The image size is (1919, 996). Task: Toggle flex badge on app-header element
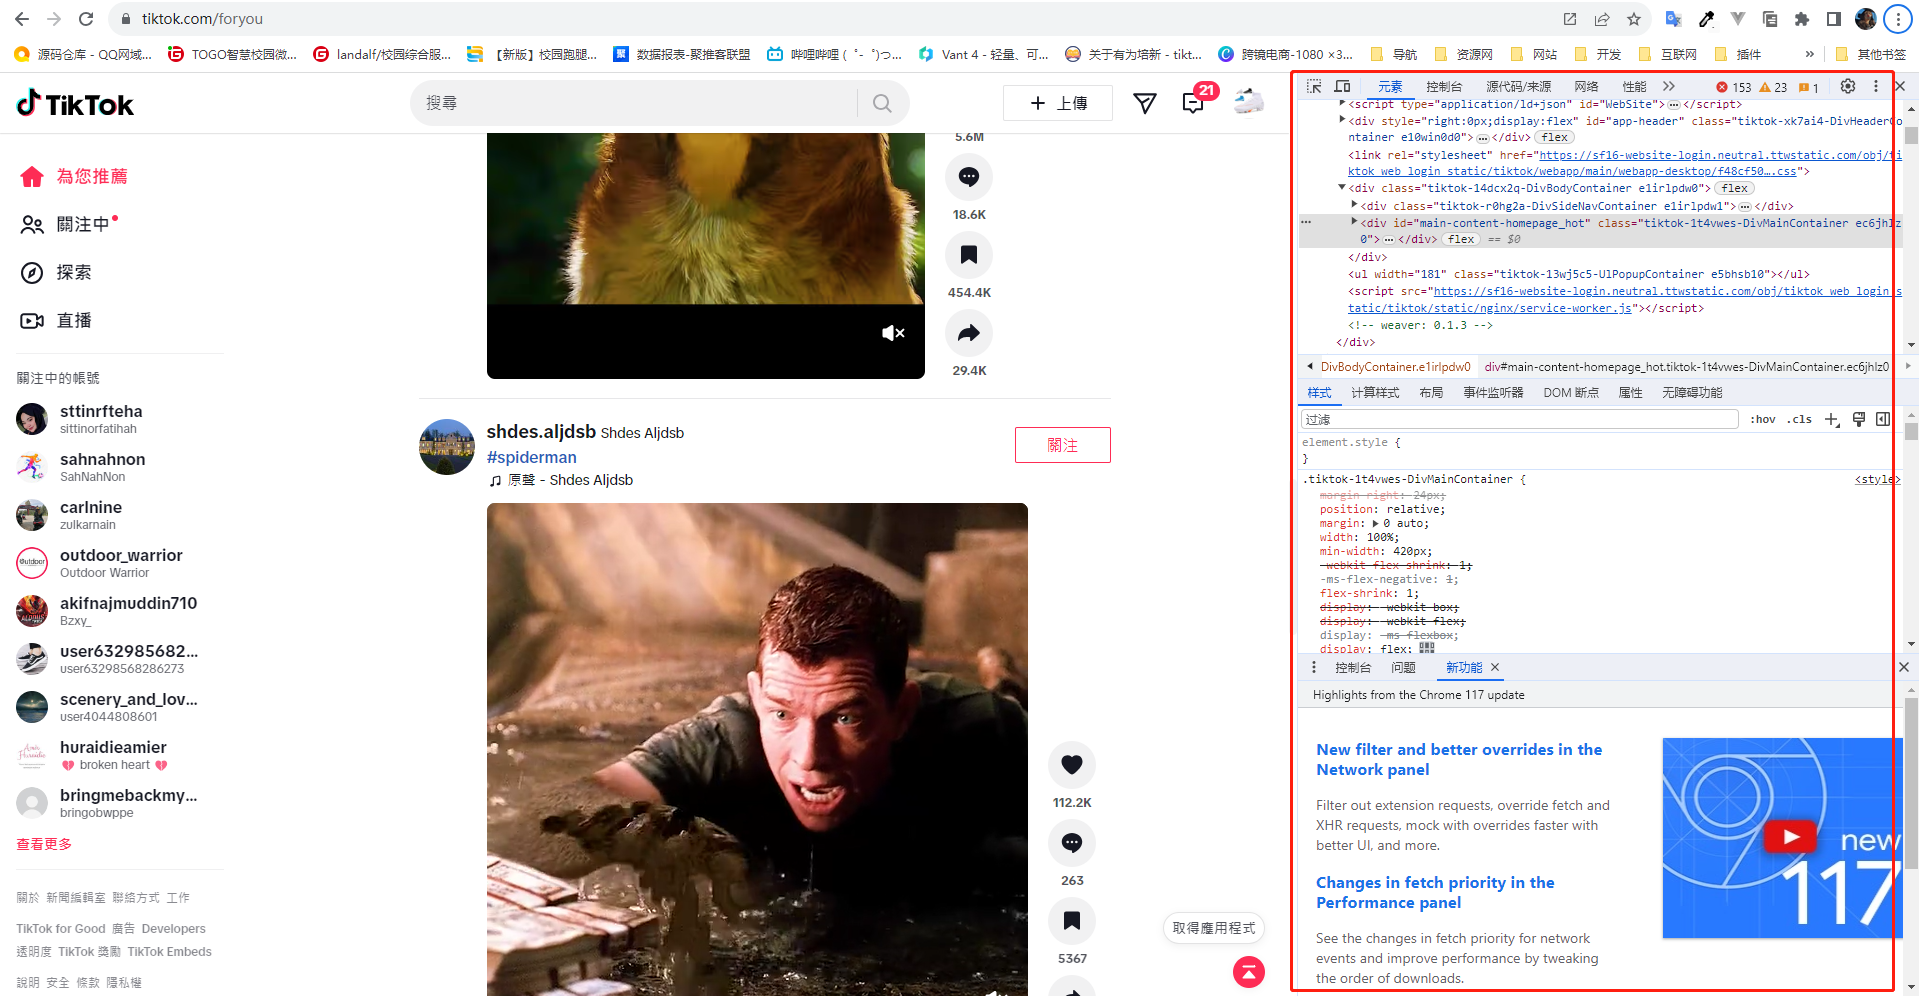[1555, 137]
